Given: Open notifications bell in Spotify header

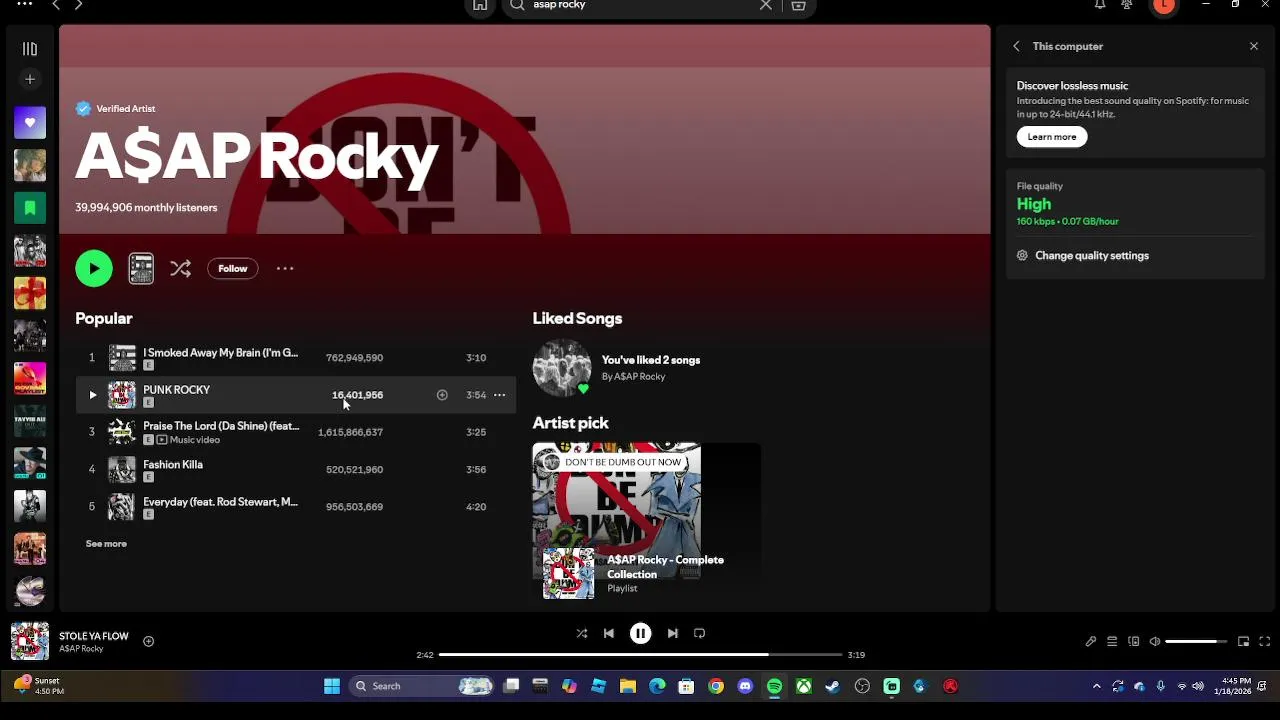Looking at the screenshot, I should [1100, 5].
